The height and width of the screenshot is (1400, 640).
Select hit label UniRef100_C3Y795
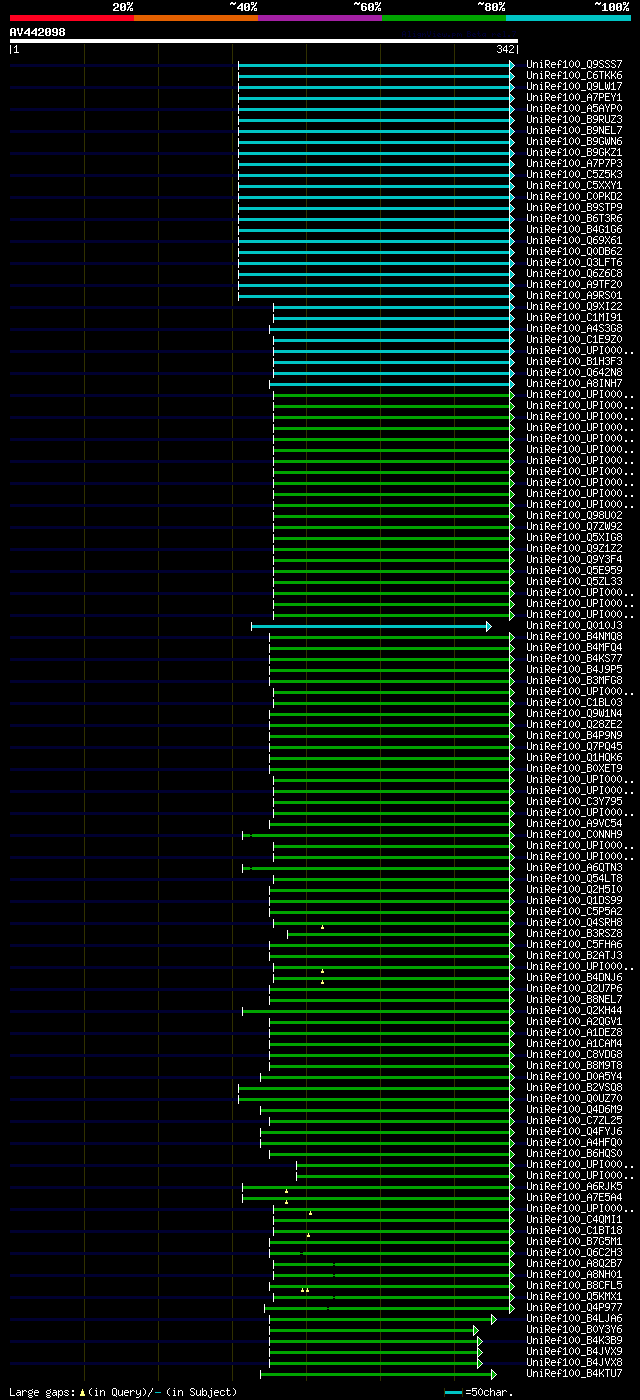[x=574, y=801]
